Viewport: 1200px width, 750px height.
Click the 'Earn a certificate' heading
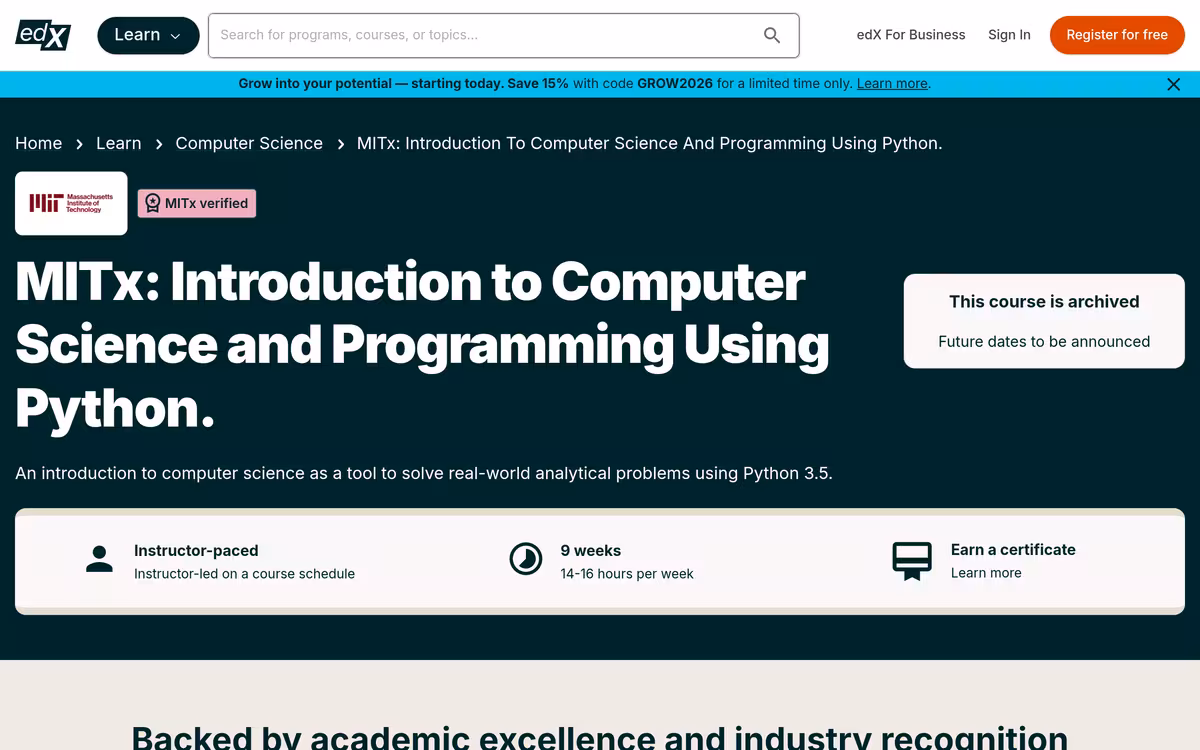(1013, 550)
